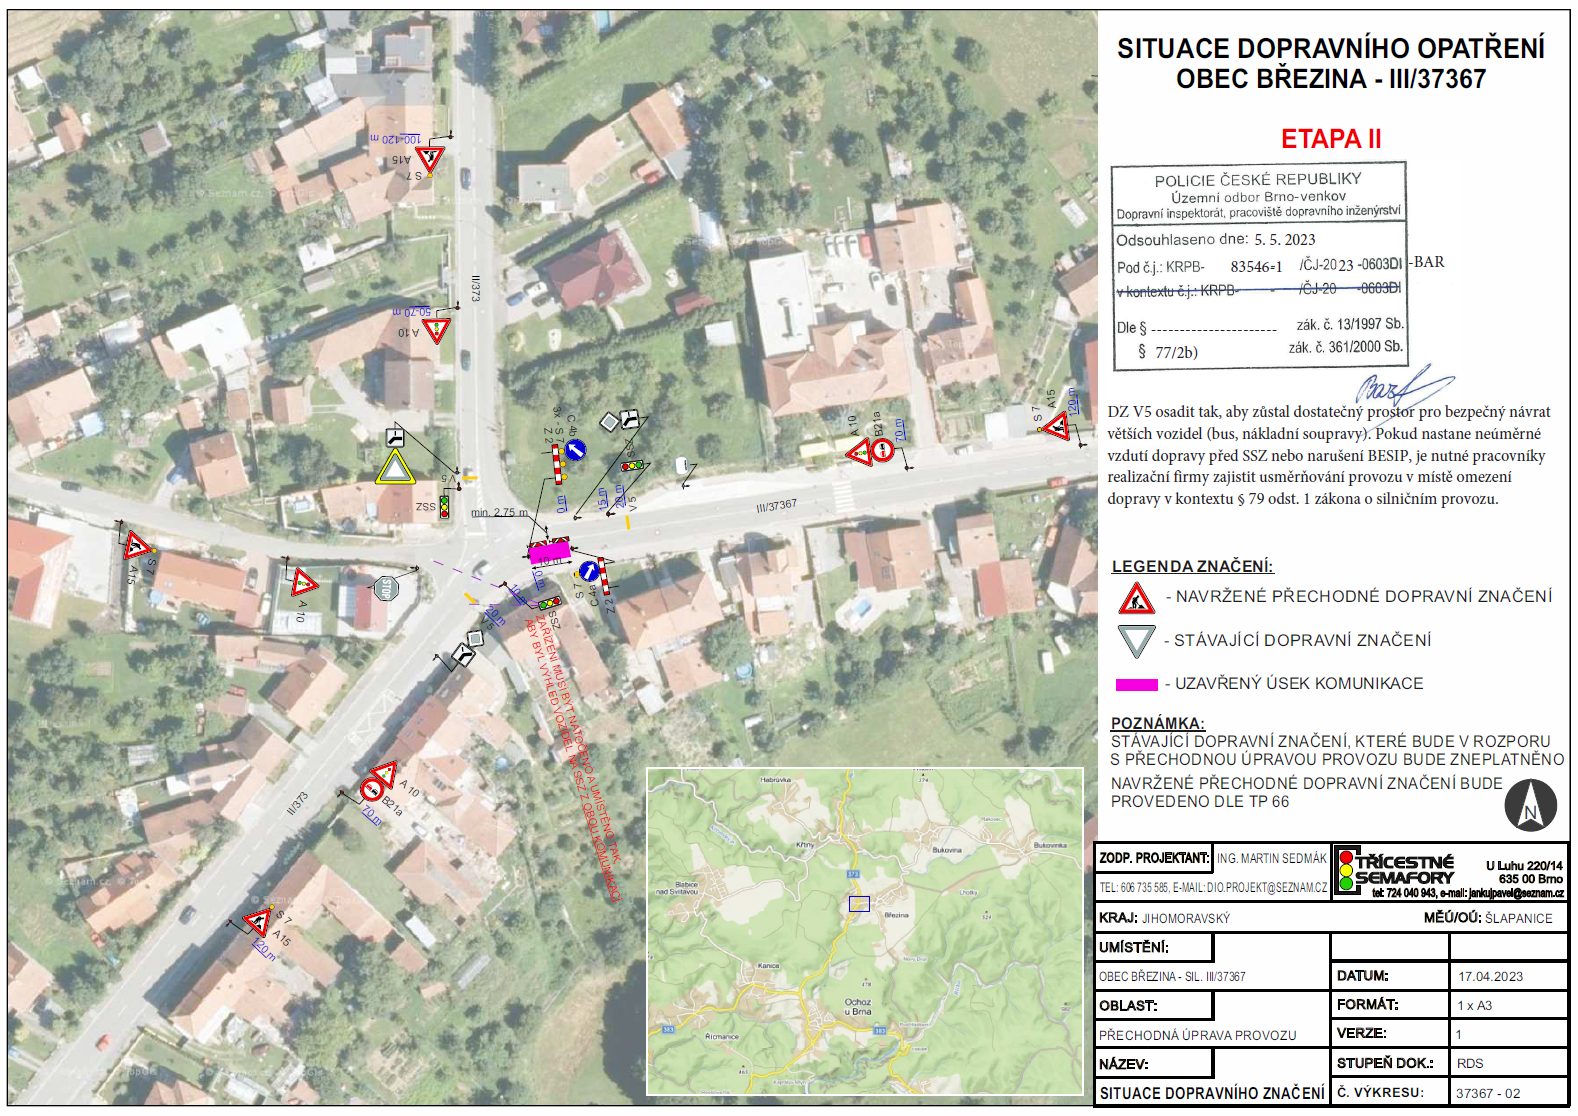Viewport: 1578px width, 1116px height.
Task: Click 'UZAVŘENÝ ÚSEK KOMUNIKACE' legend text
Action: pyautogui.click(x=1299, y=684)
